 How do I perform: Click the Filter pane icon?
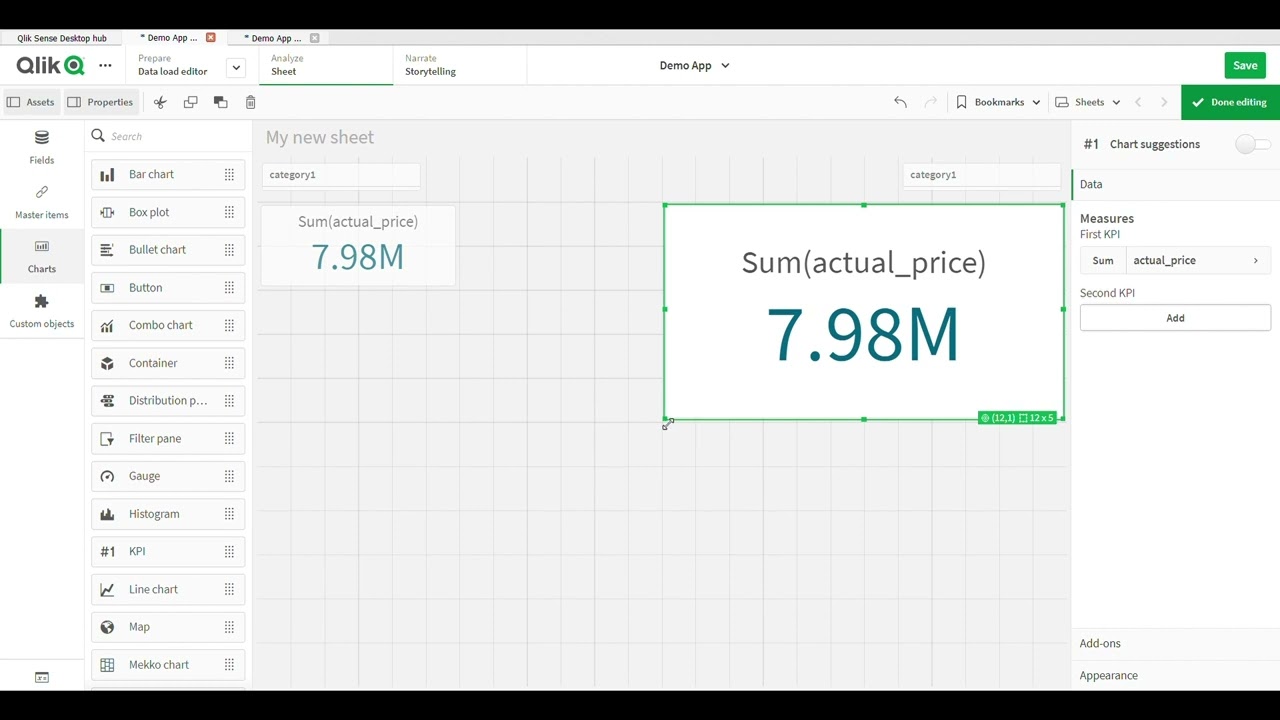(x=107, y=438)
